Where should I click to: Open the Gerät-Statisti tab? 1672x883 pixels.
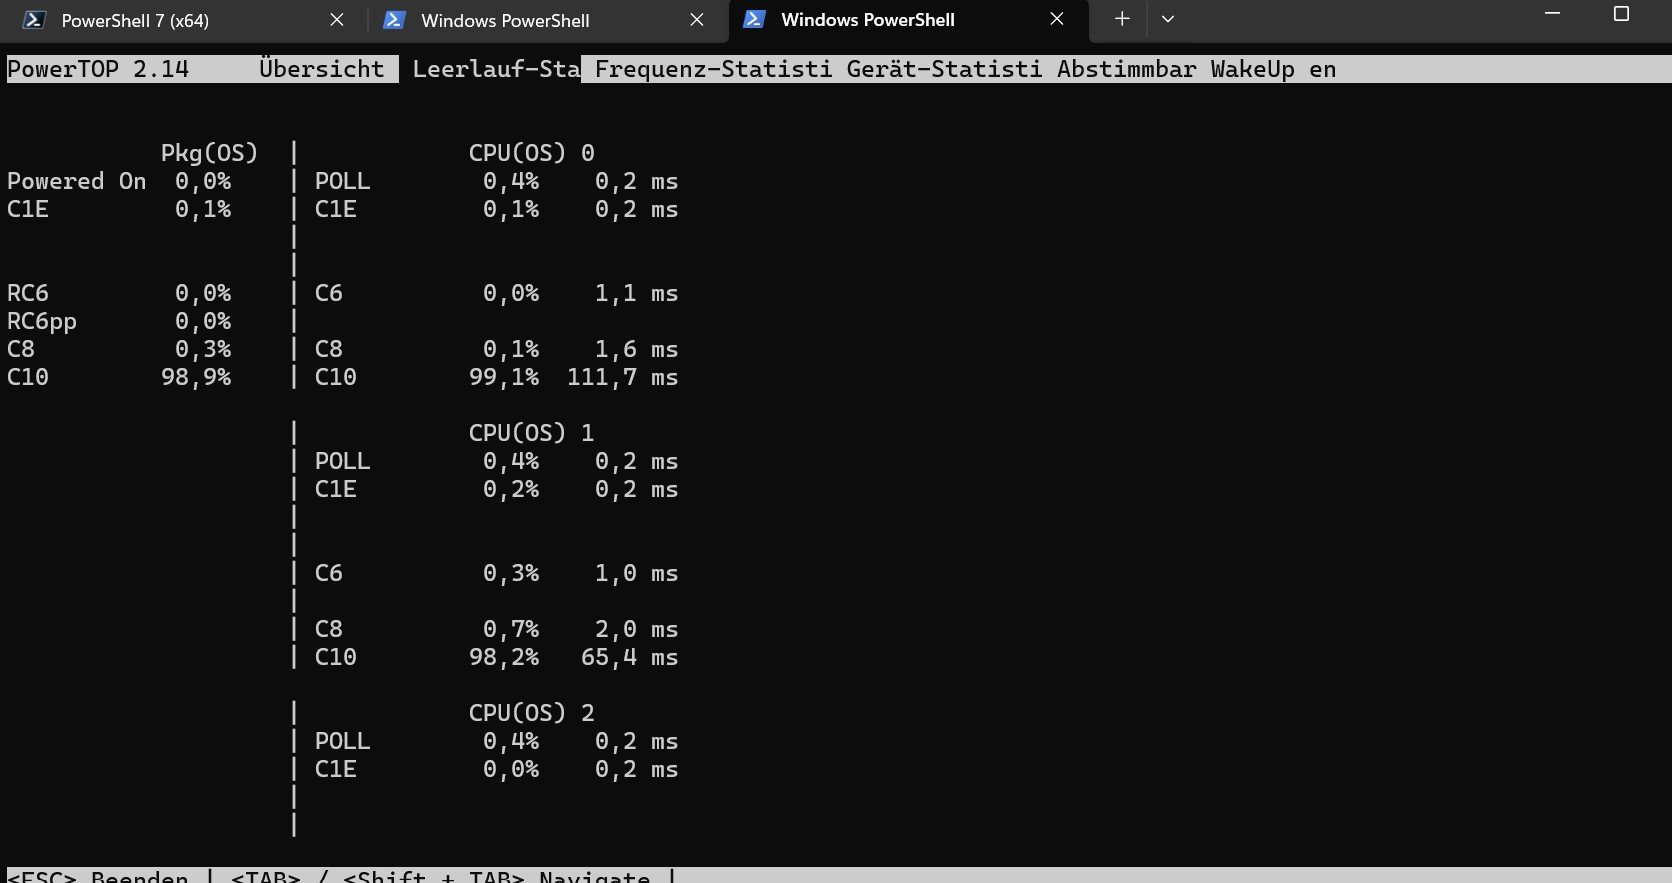click(x=944, y=69)
